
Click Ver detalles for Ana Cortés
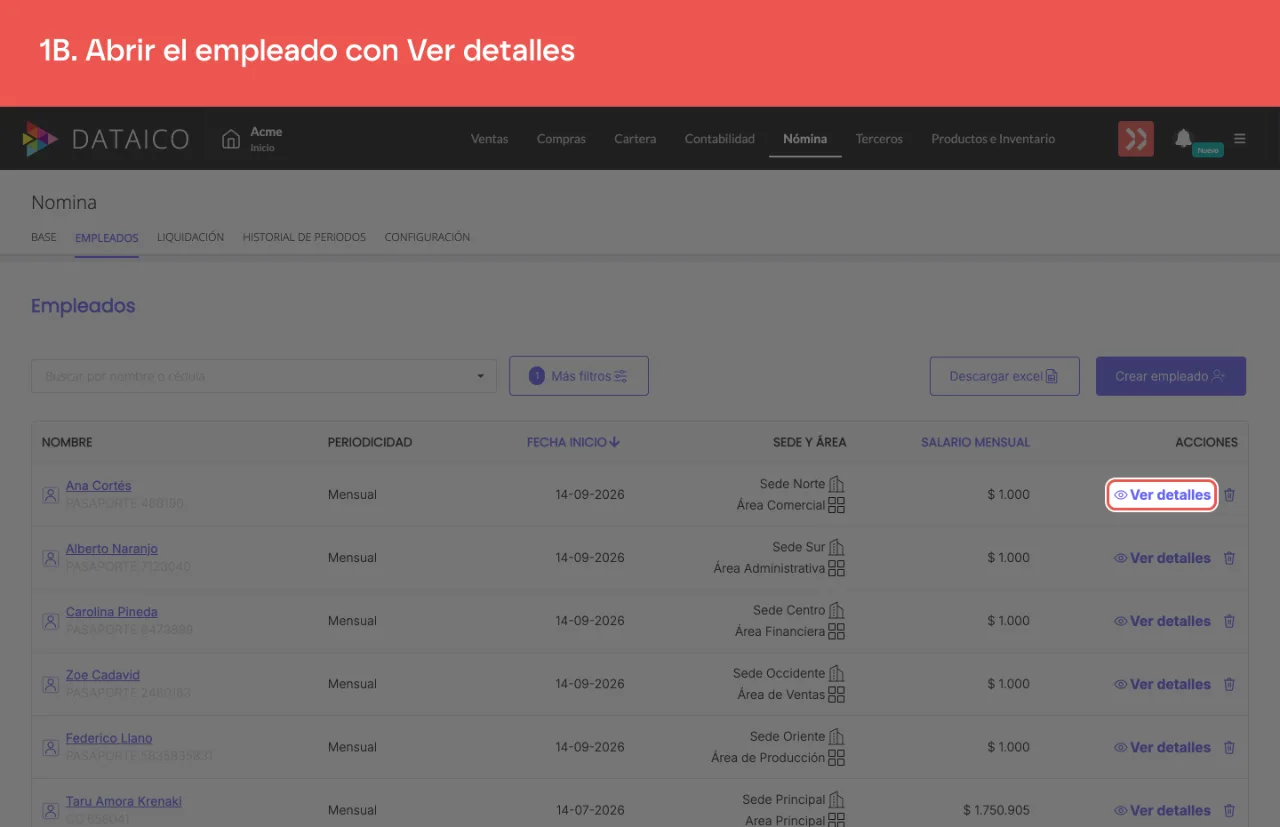[x=1162, y=495]
